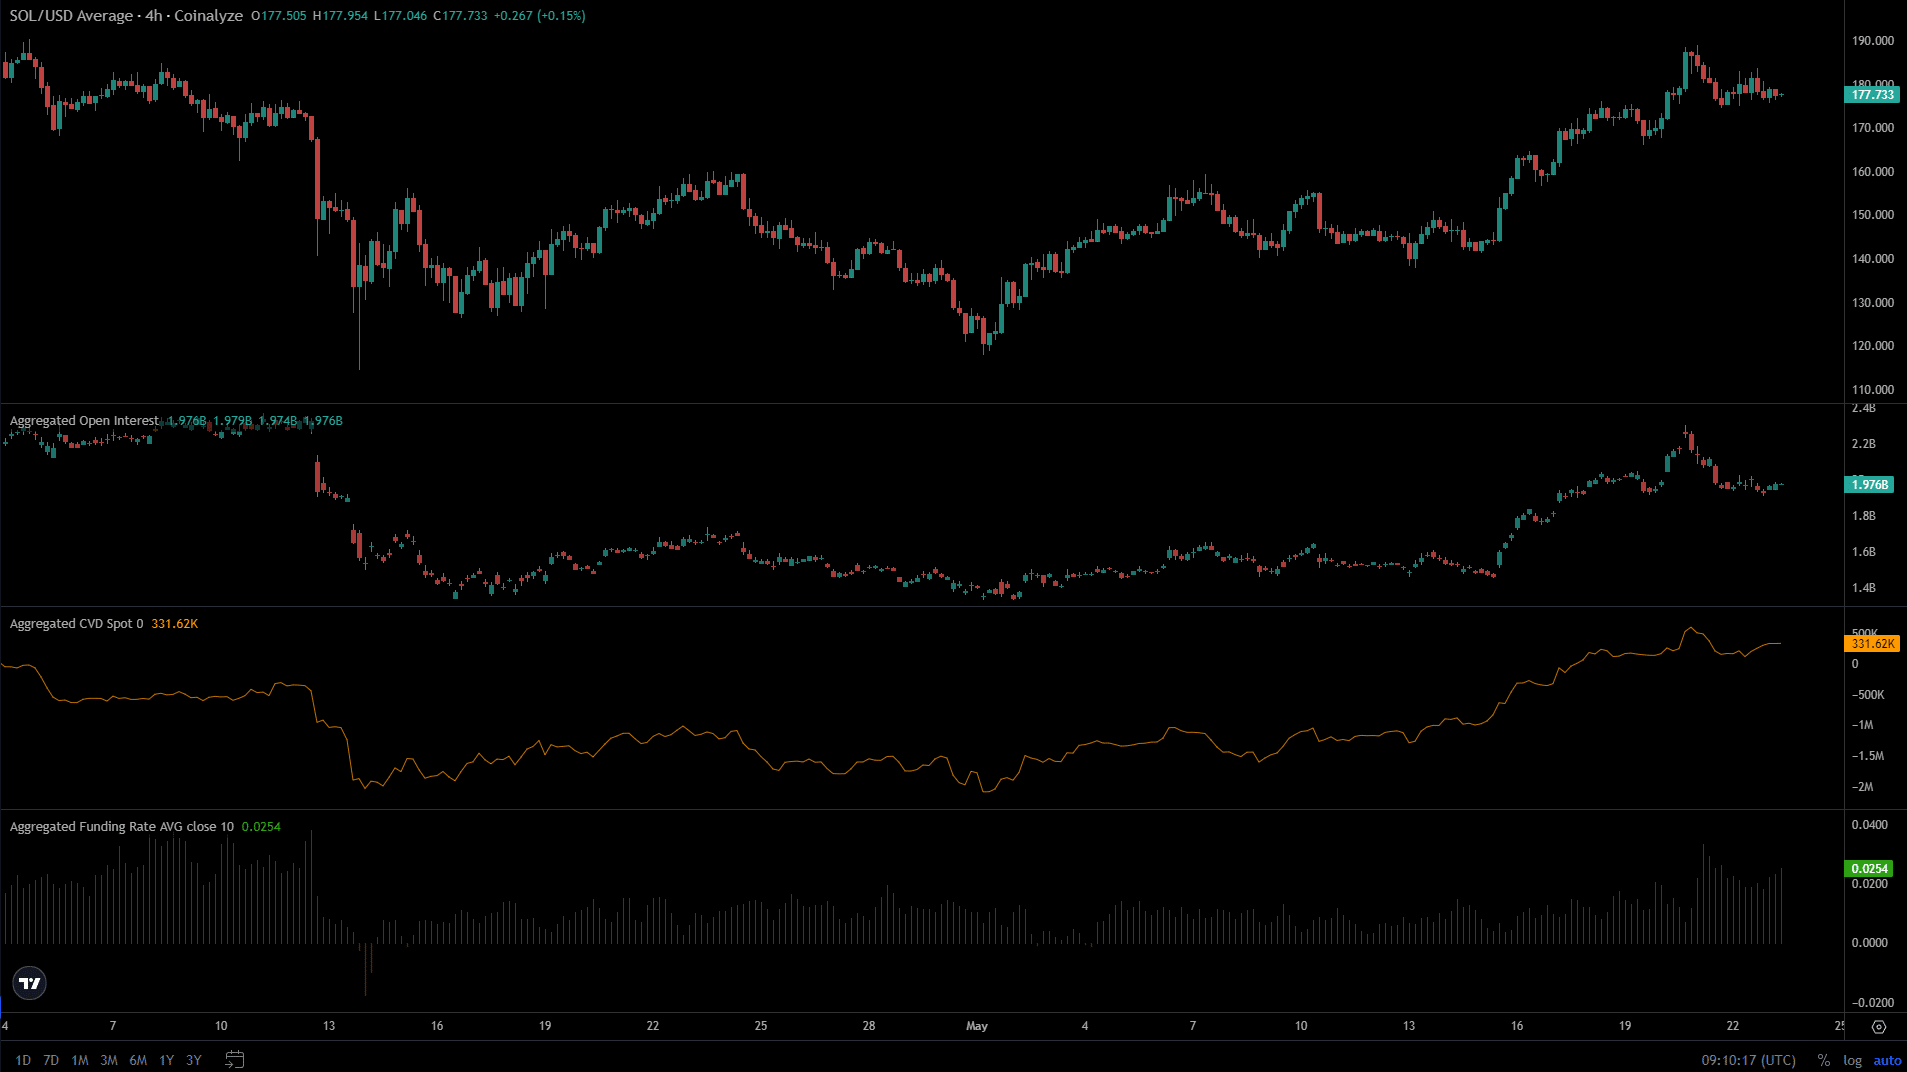Viewport: 1907px width, 1072px height.
Task: Click the Aggregated Funding Rate AVG label
Action: 122,827
